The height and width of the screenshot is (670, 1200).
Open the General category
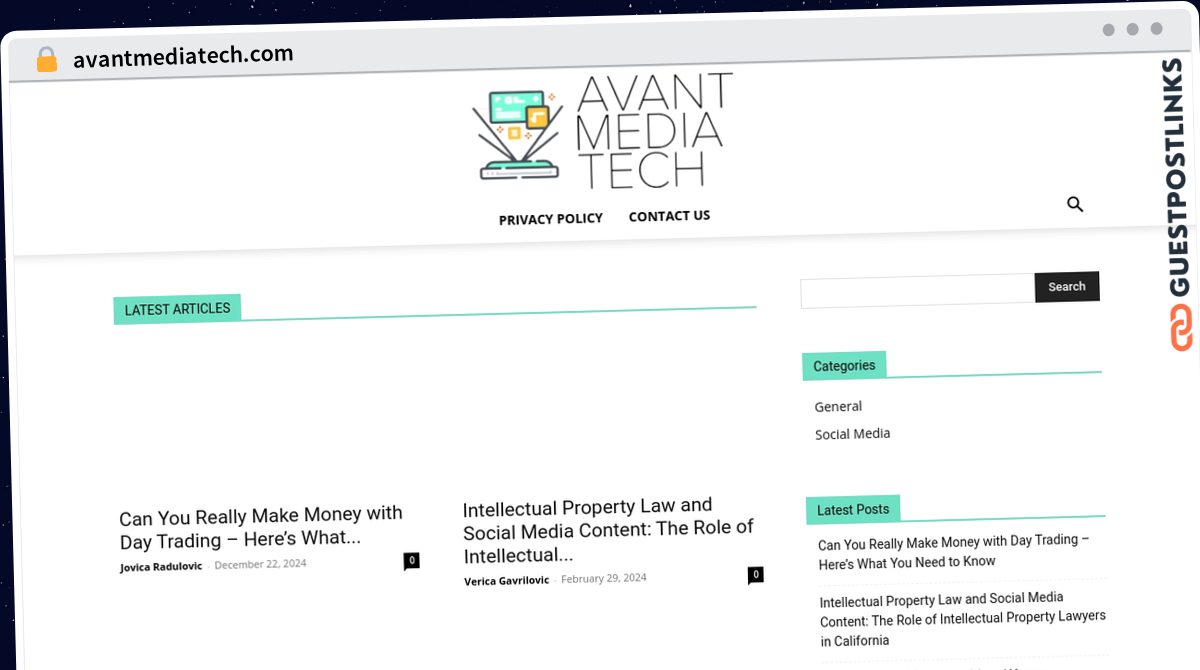pos(838,406)
